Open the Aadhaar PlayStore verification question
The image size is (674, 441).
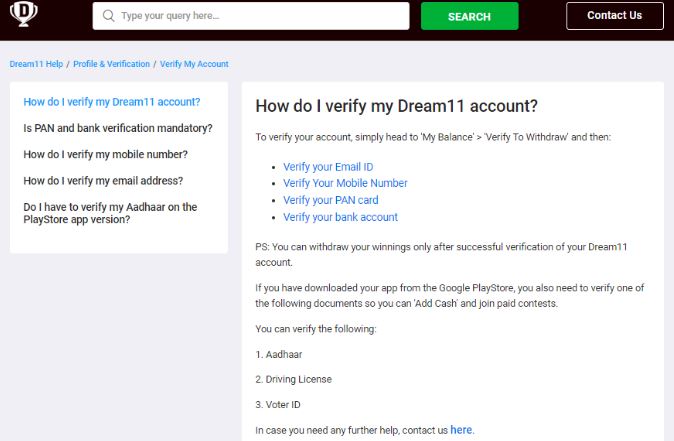coord(110,213)
